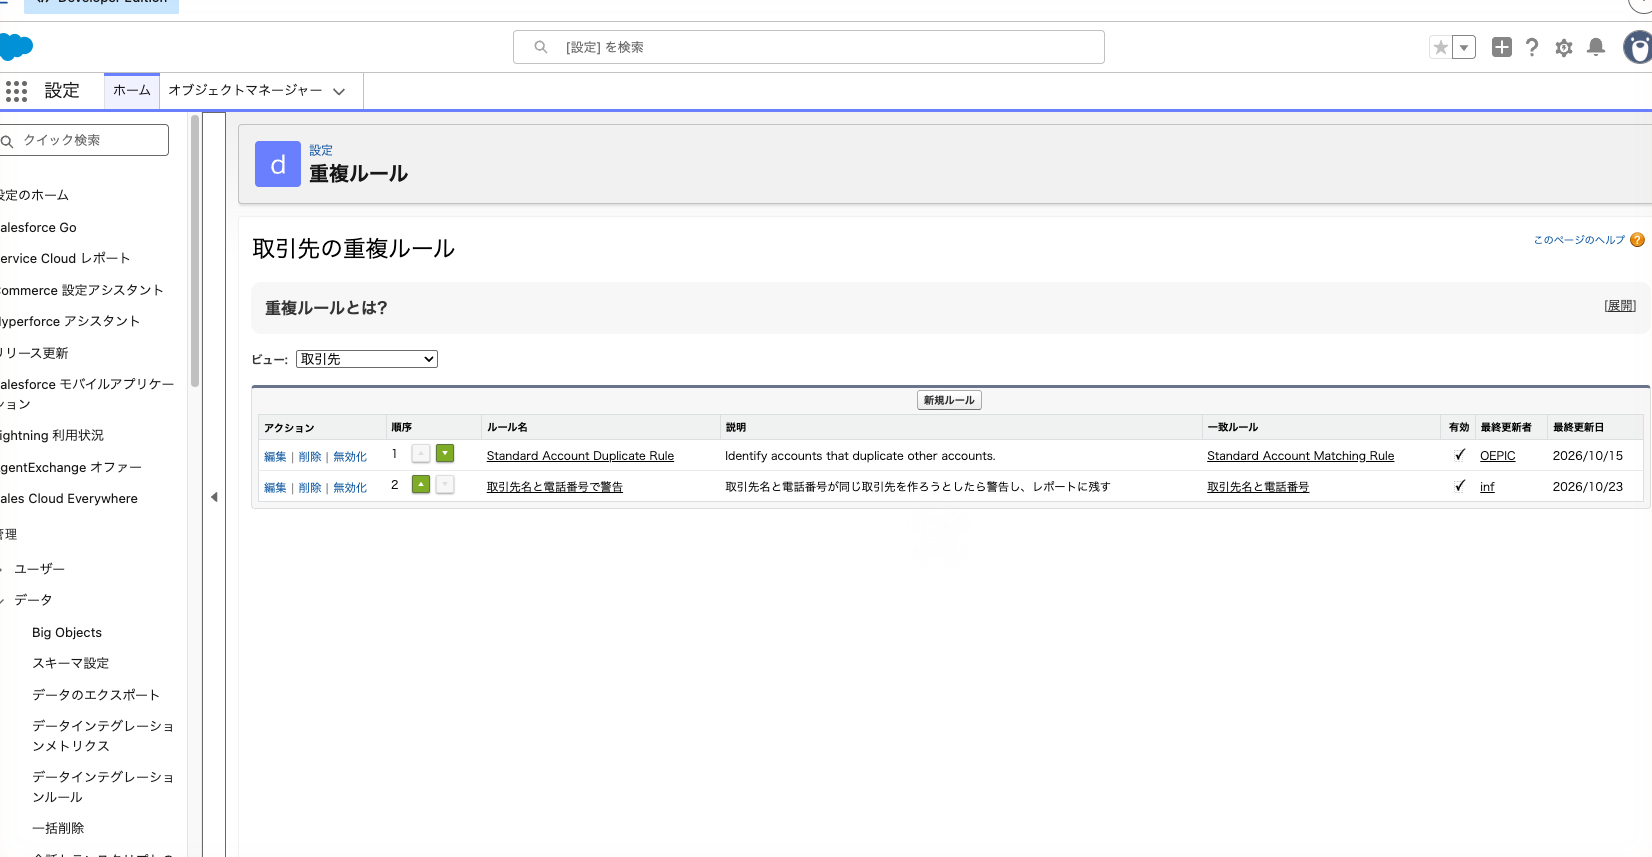Click the 新規ルール button
This screenshot has height=857, width=1652.
(x=949, y=400)
